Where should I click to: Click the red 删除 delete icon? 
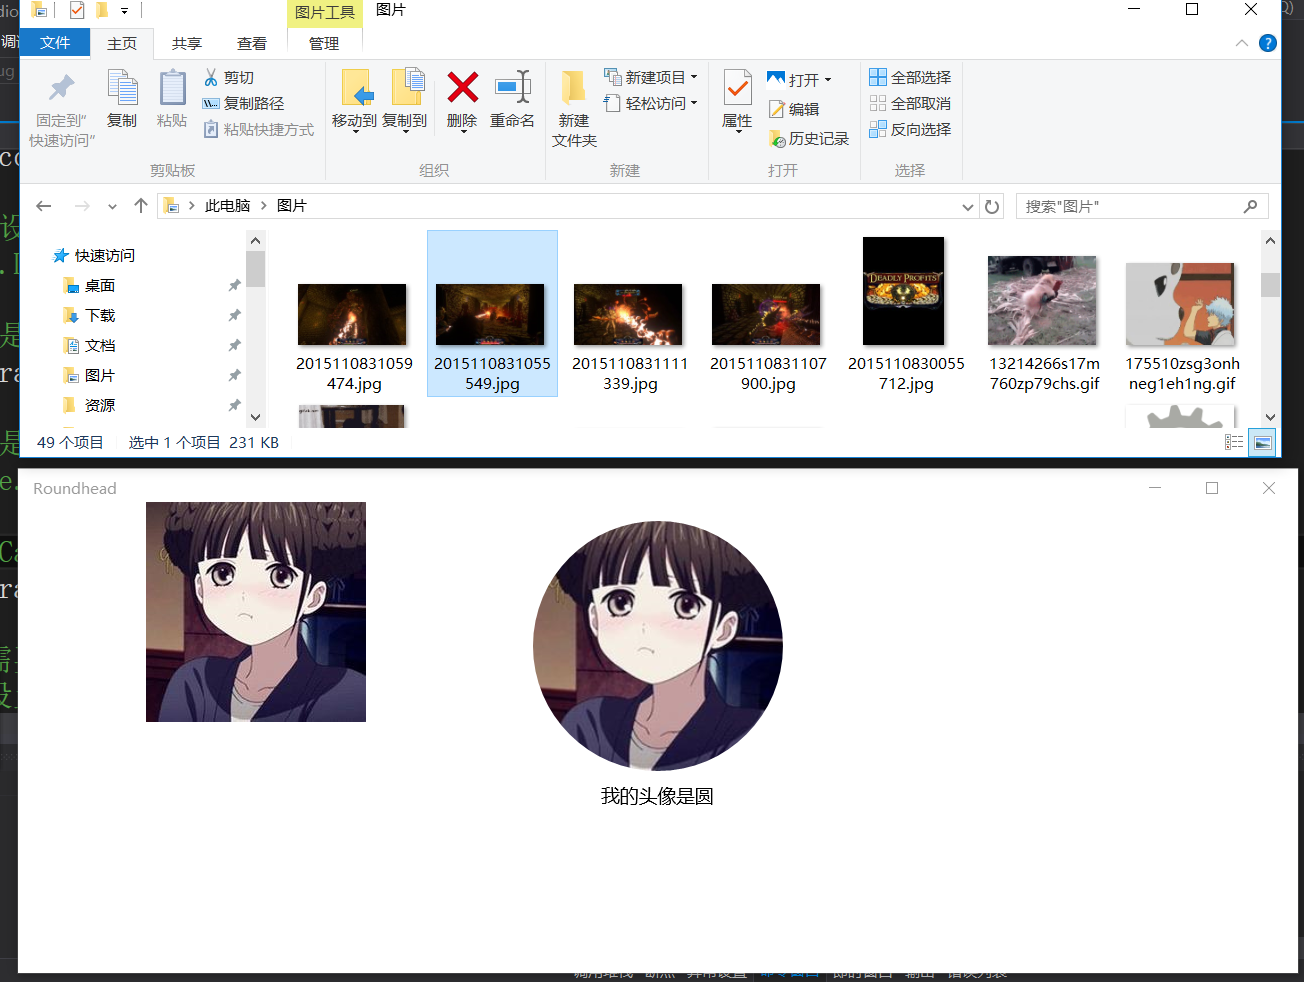click(x=462, y=87)
